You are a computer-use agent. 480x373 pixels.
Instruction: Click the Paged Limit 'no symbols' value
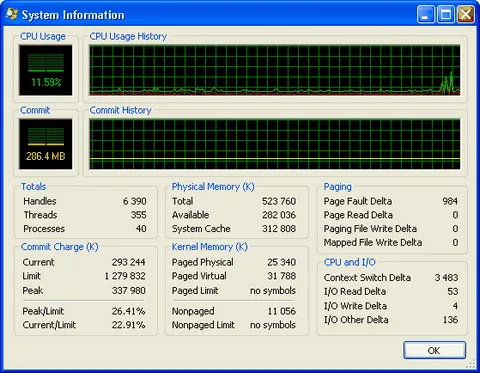(x=273, y=291)
